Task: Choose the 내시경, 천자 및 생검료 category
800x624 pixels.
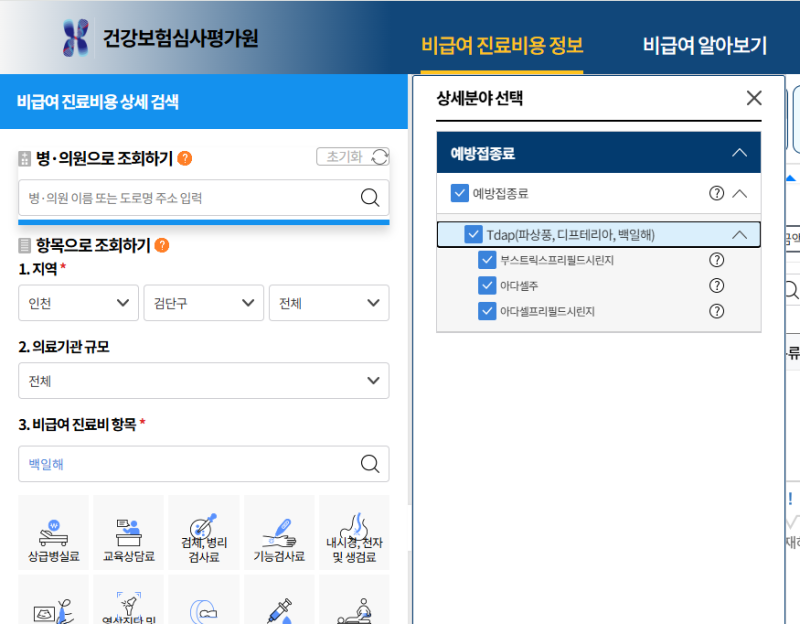Action: point(354,532)
